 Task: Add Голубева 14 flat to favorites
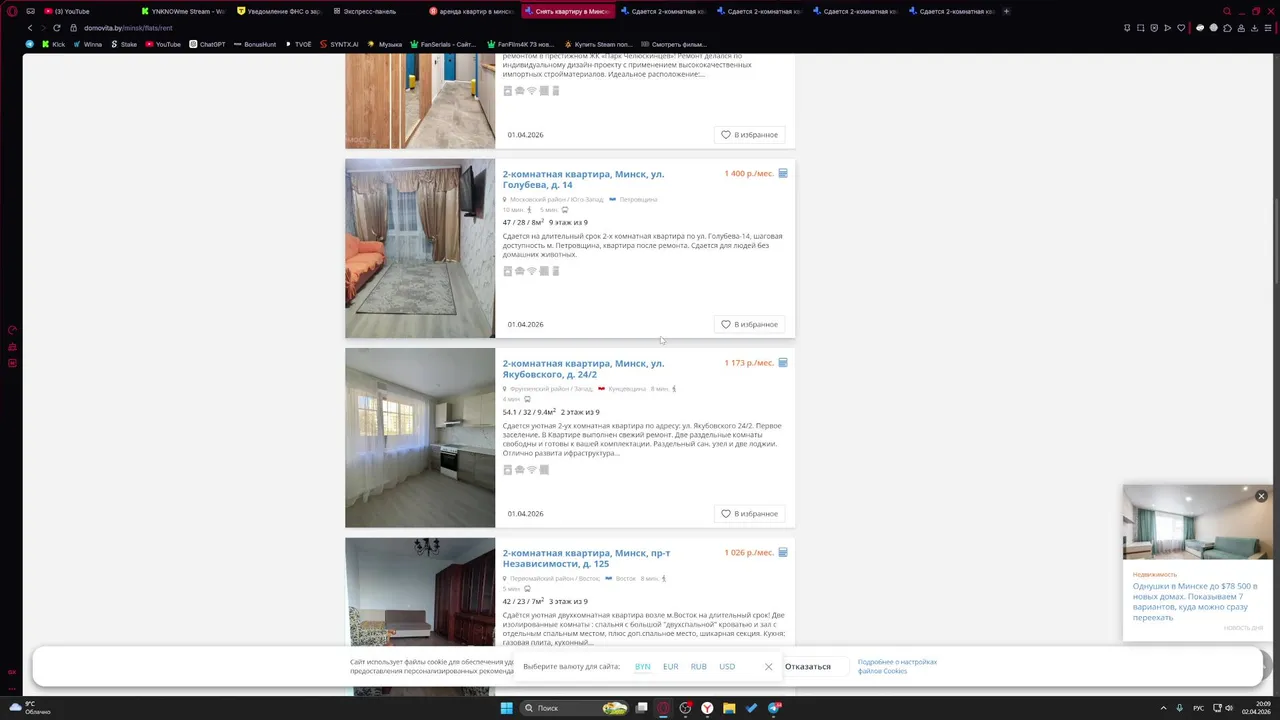[x=750, y=324]
